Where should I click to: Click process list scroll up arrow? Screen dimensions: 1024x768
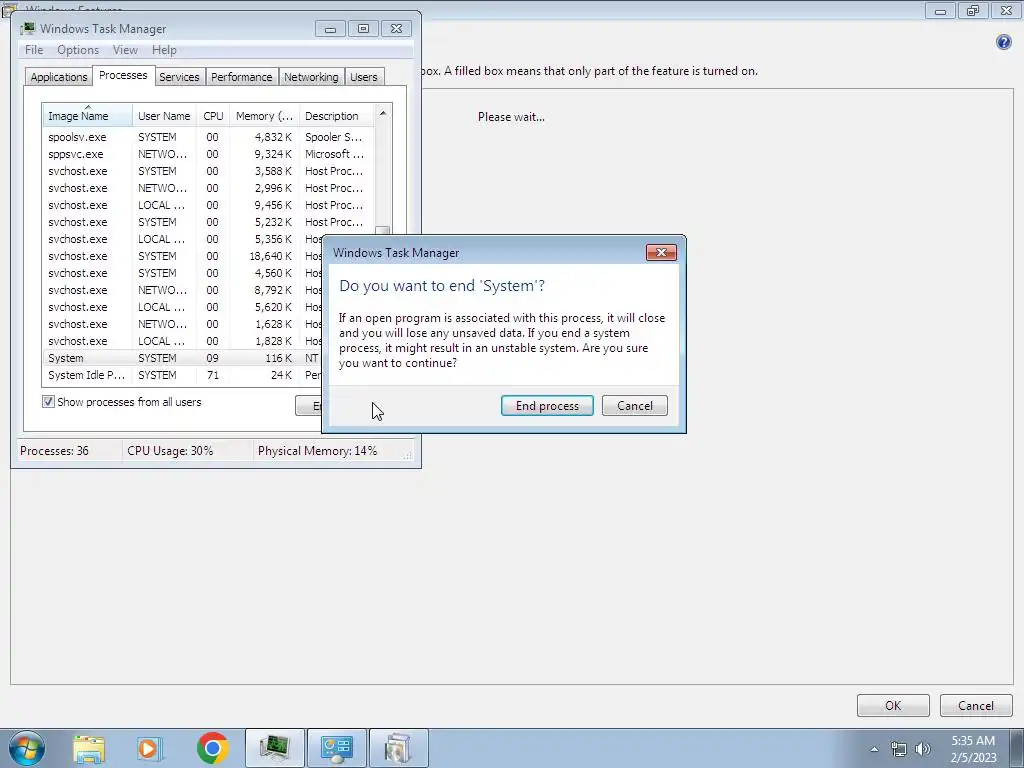(x=383, y=114)
